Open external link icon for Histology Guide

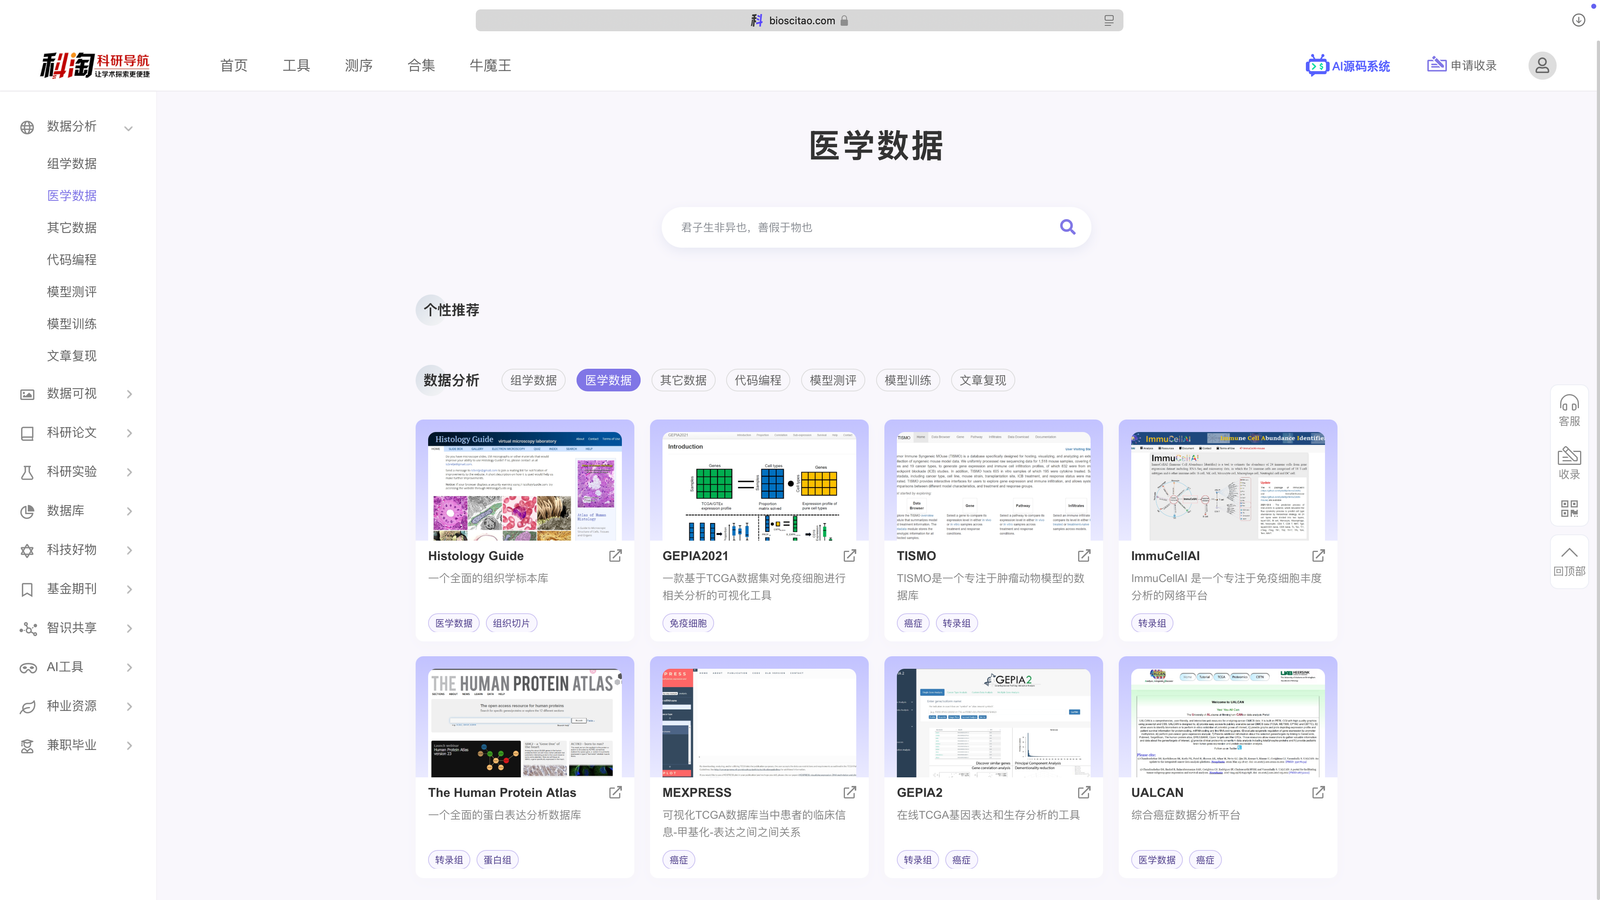tap(615, 556)
